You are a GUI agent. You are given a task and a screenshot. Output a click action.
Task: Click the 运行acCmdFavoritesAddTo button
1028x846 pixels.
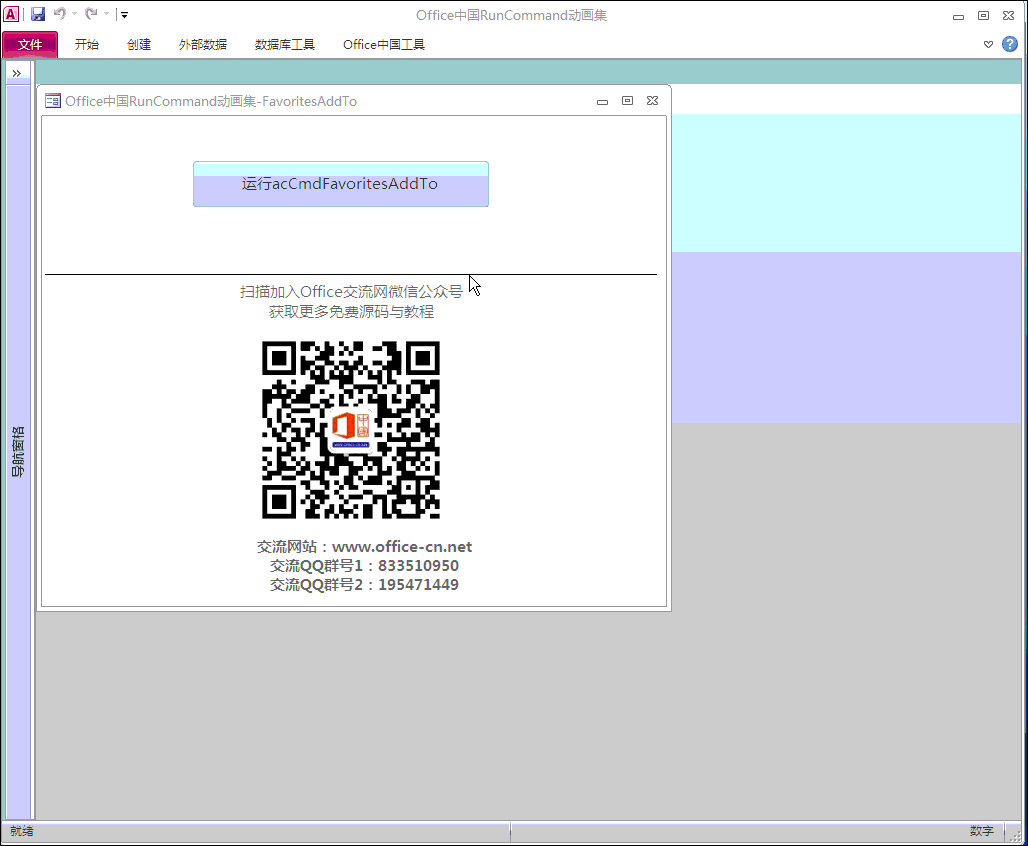(x=341, y=184)
